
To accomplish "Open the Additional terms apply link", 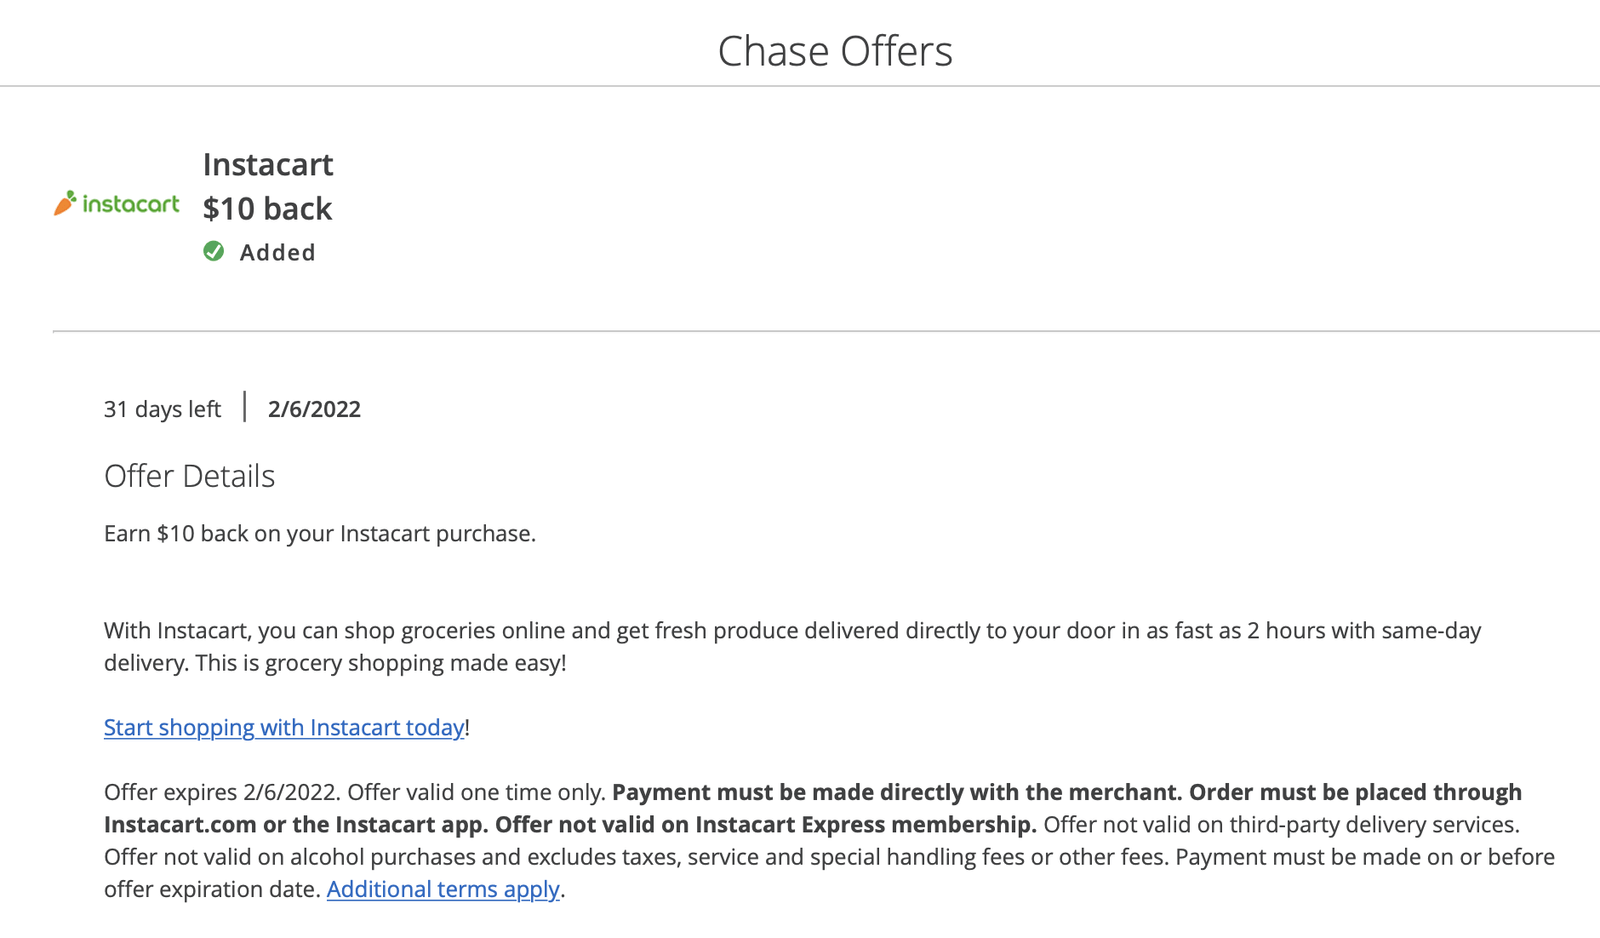I will 443,889.
